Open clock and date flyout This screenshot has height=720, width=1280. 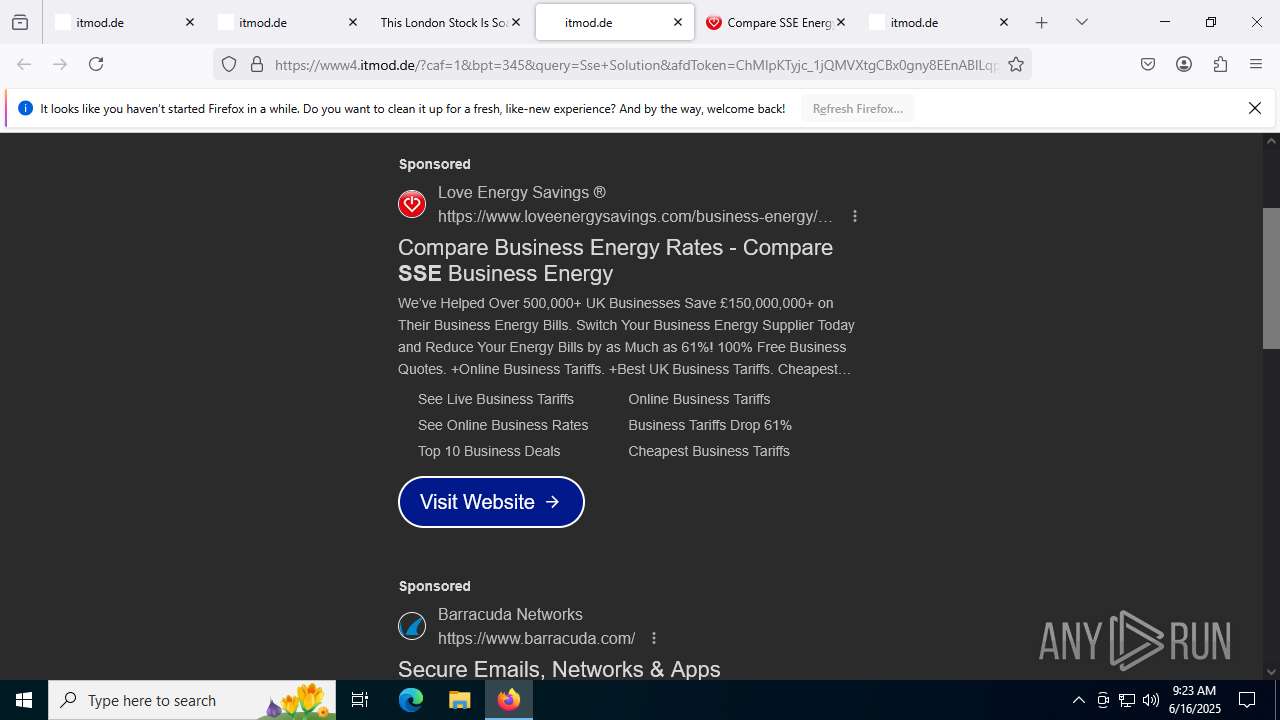point(1194,700)
